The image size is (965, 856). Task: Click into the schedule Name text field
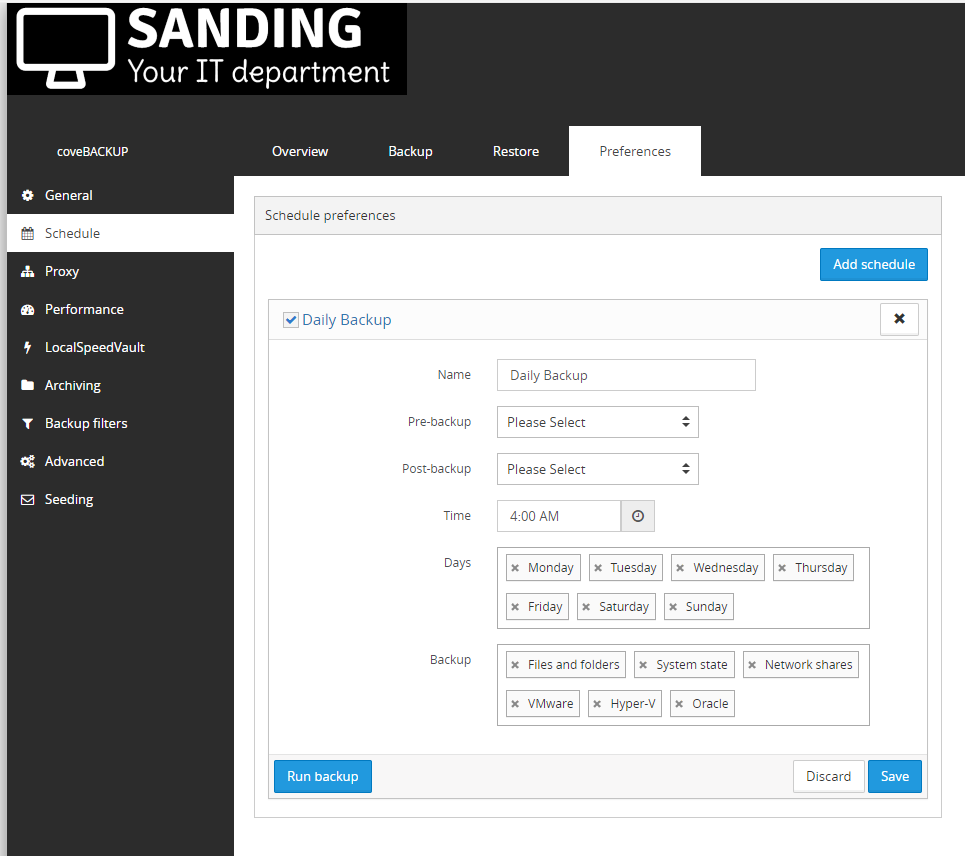click(625, 375)
